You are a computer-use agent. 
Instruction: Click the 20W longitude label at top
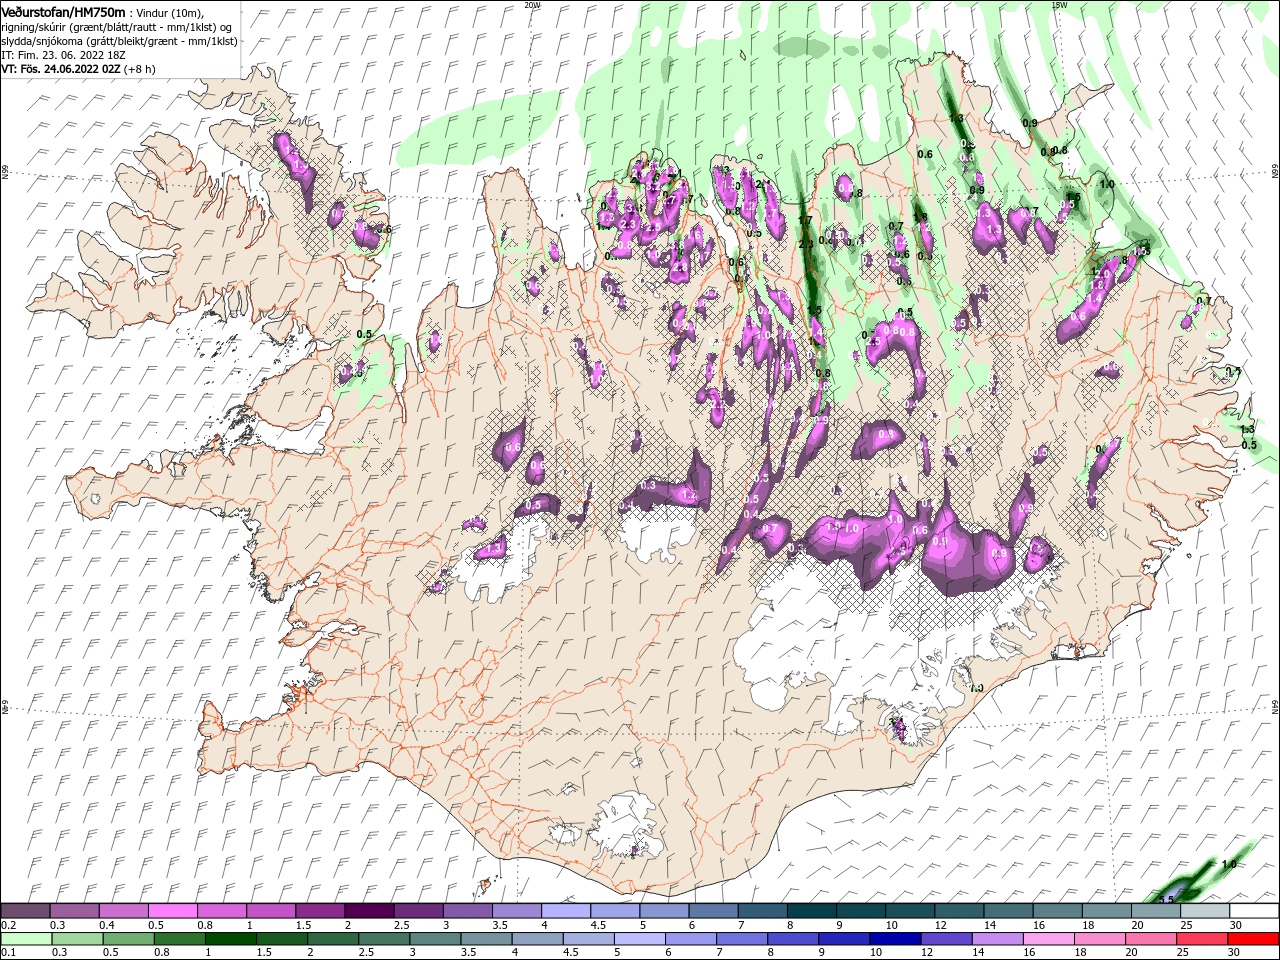532,5
